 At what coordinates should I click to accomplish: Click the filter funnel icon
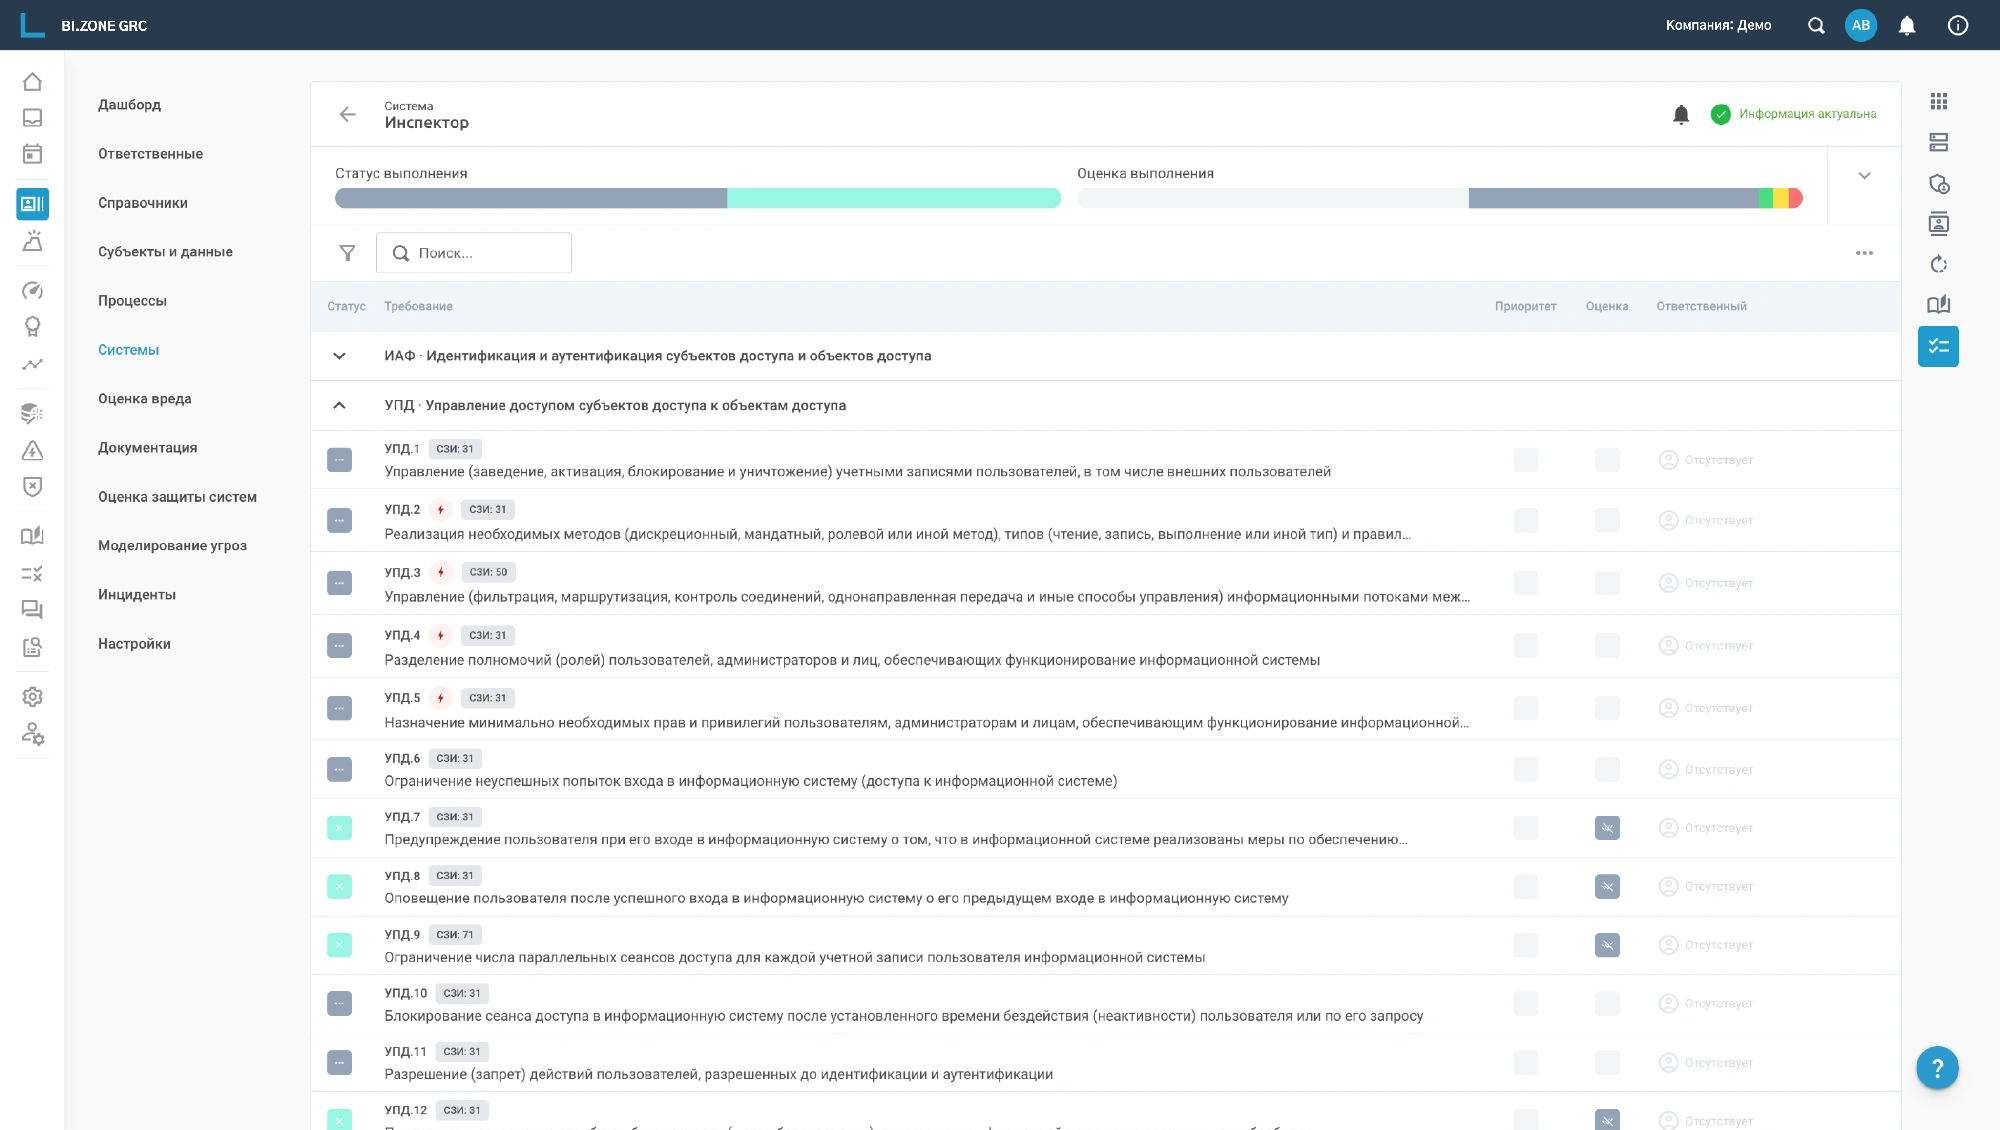click(347, 253)
